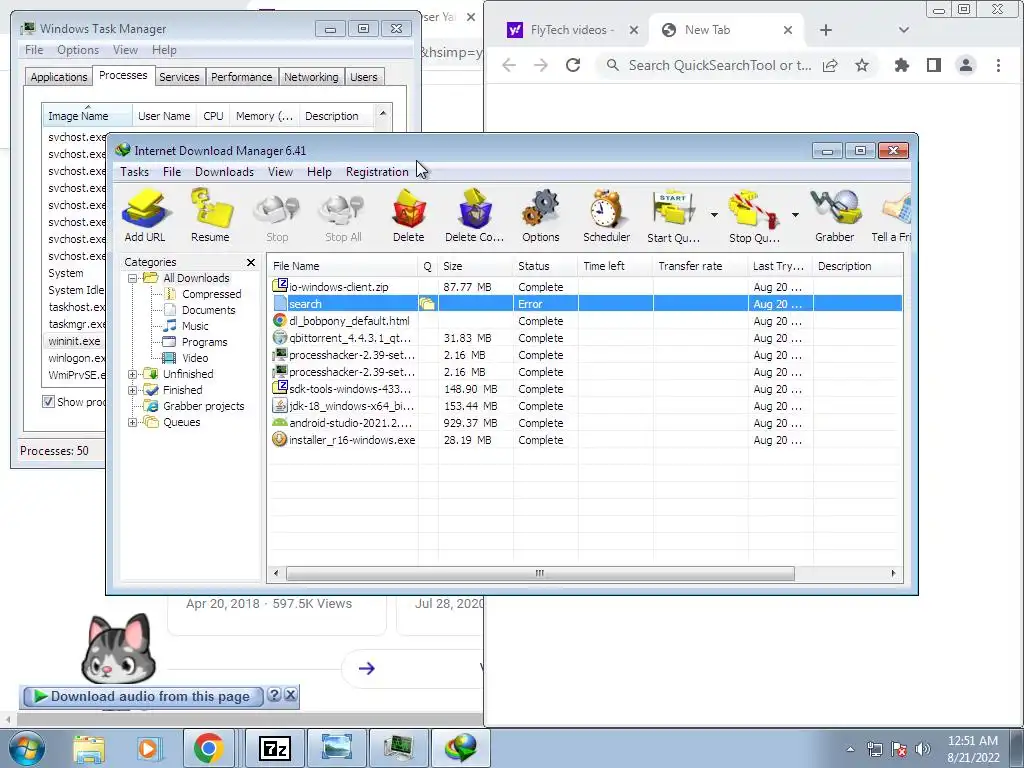Select dl_bobpony_default.html download row
The width and height of the screenshot is (1024, 768).
[x=585, y=321]
